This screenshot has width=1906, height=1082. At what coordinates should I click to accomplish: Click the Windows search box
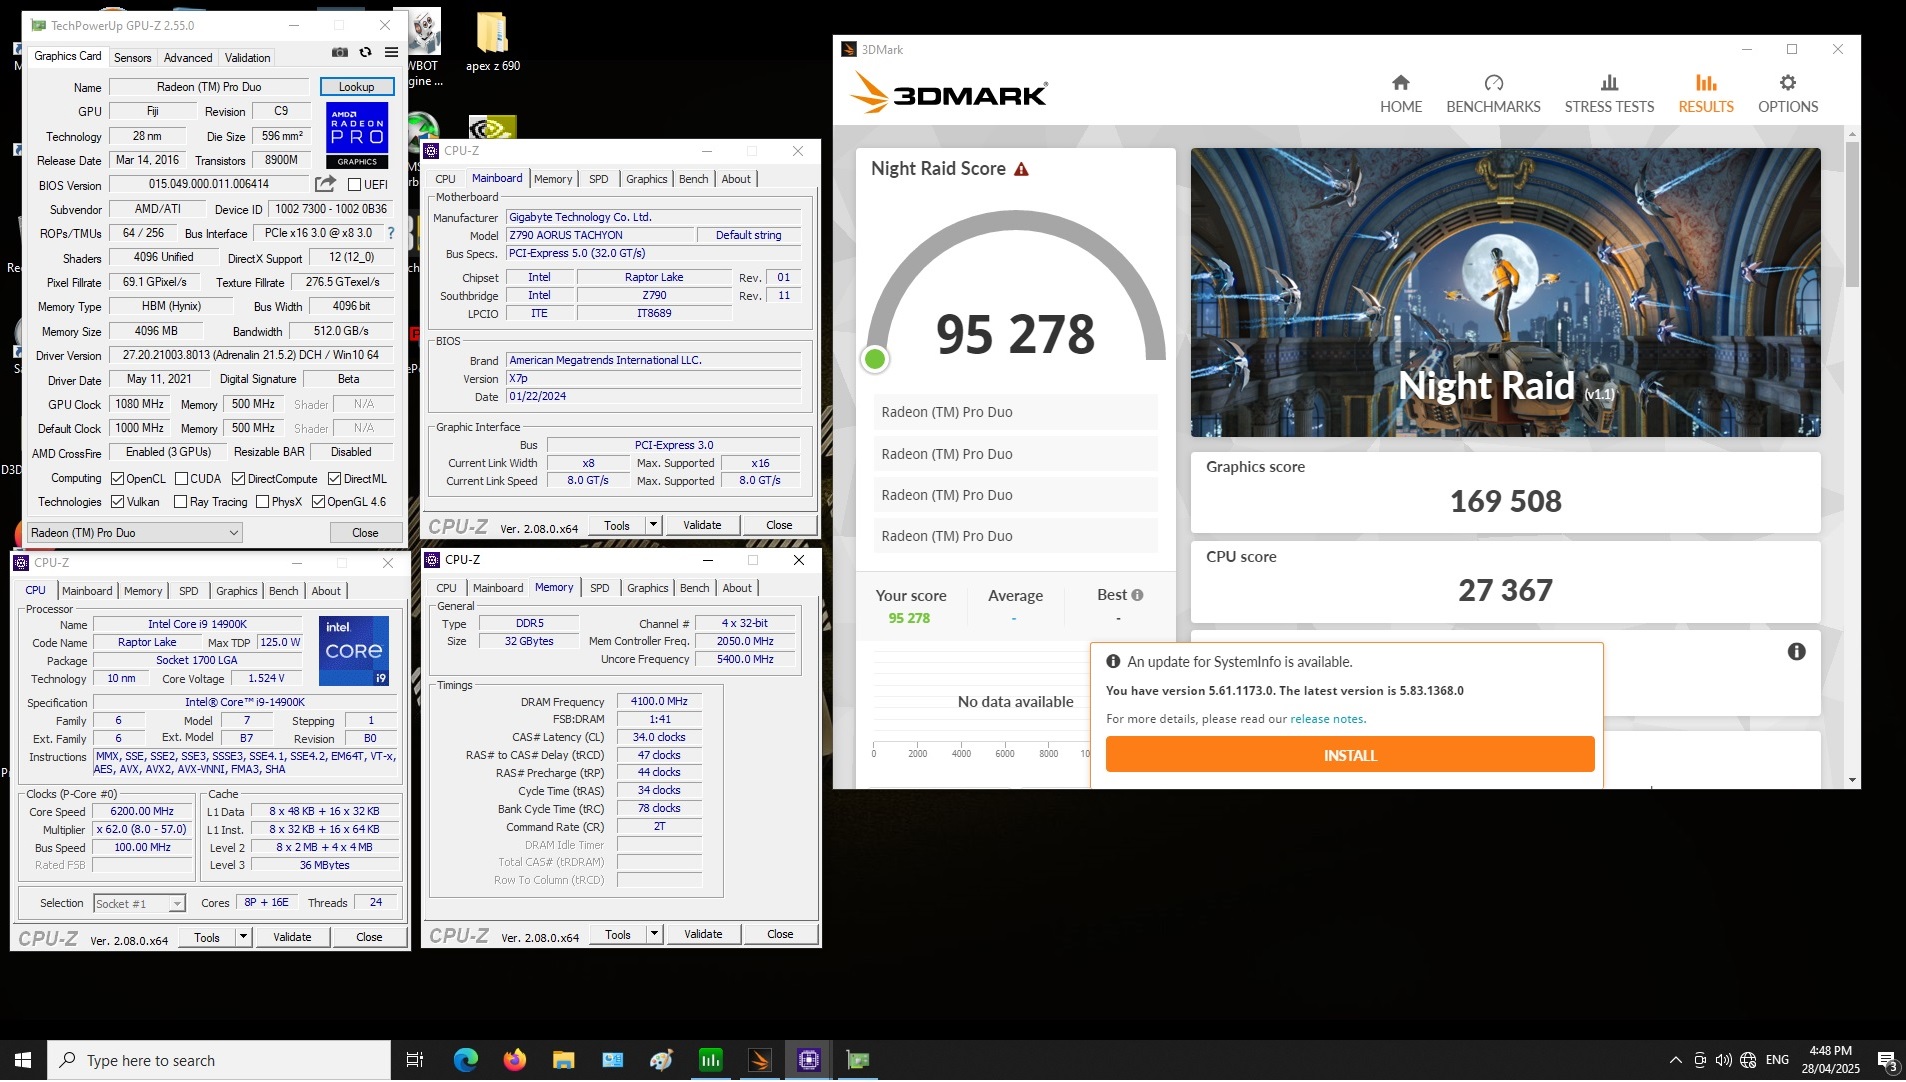(218, 1061)
